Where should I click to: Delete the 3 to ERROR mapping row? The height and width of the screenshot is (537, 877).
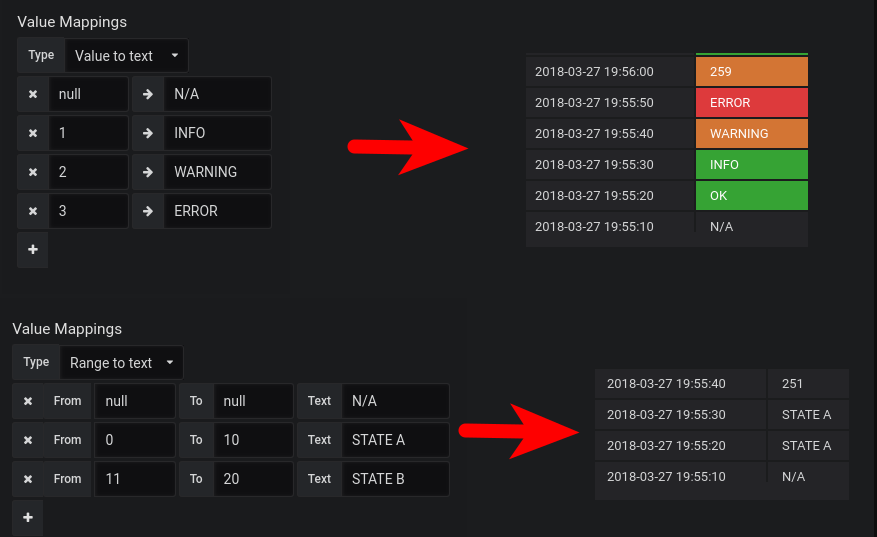click(x=32, y=211)
